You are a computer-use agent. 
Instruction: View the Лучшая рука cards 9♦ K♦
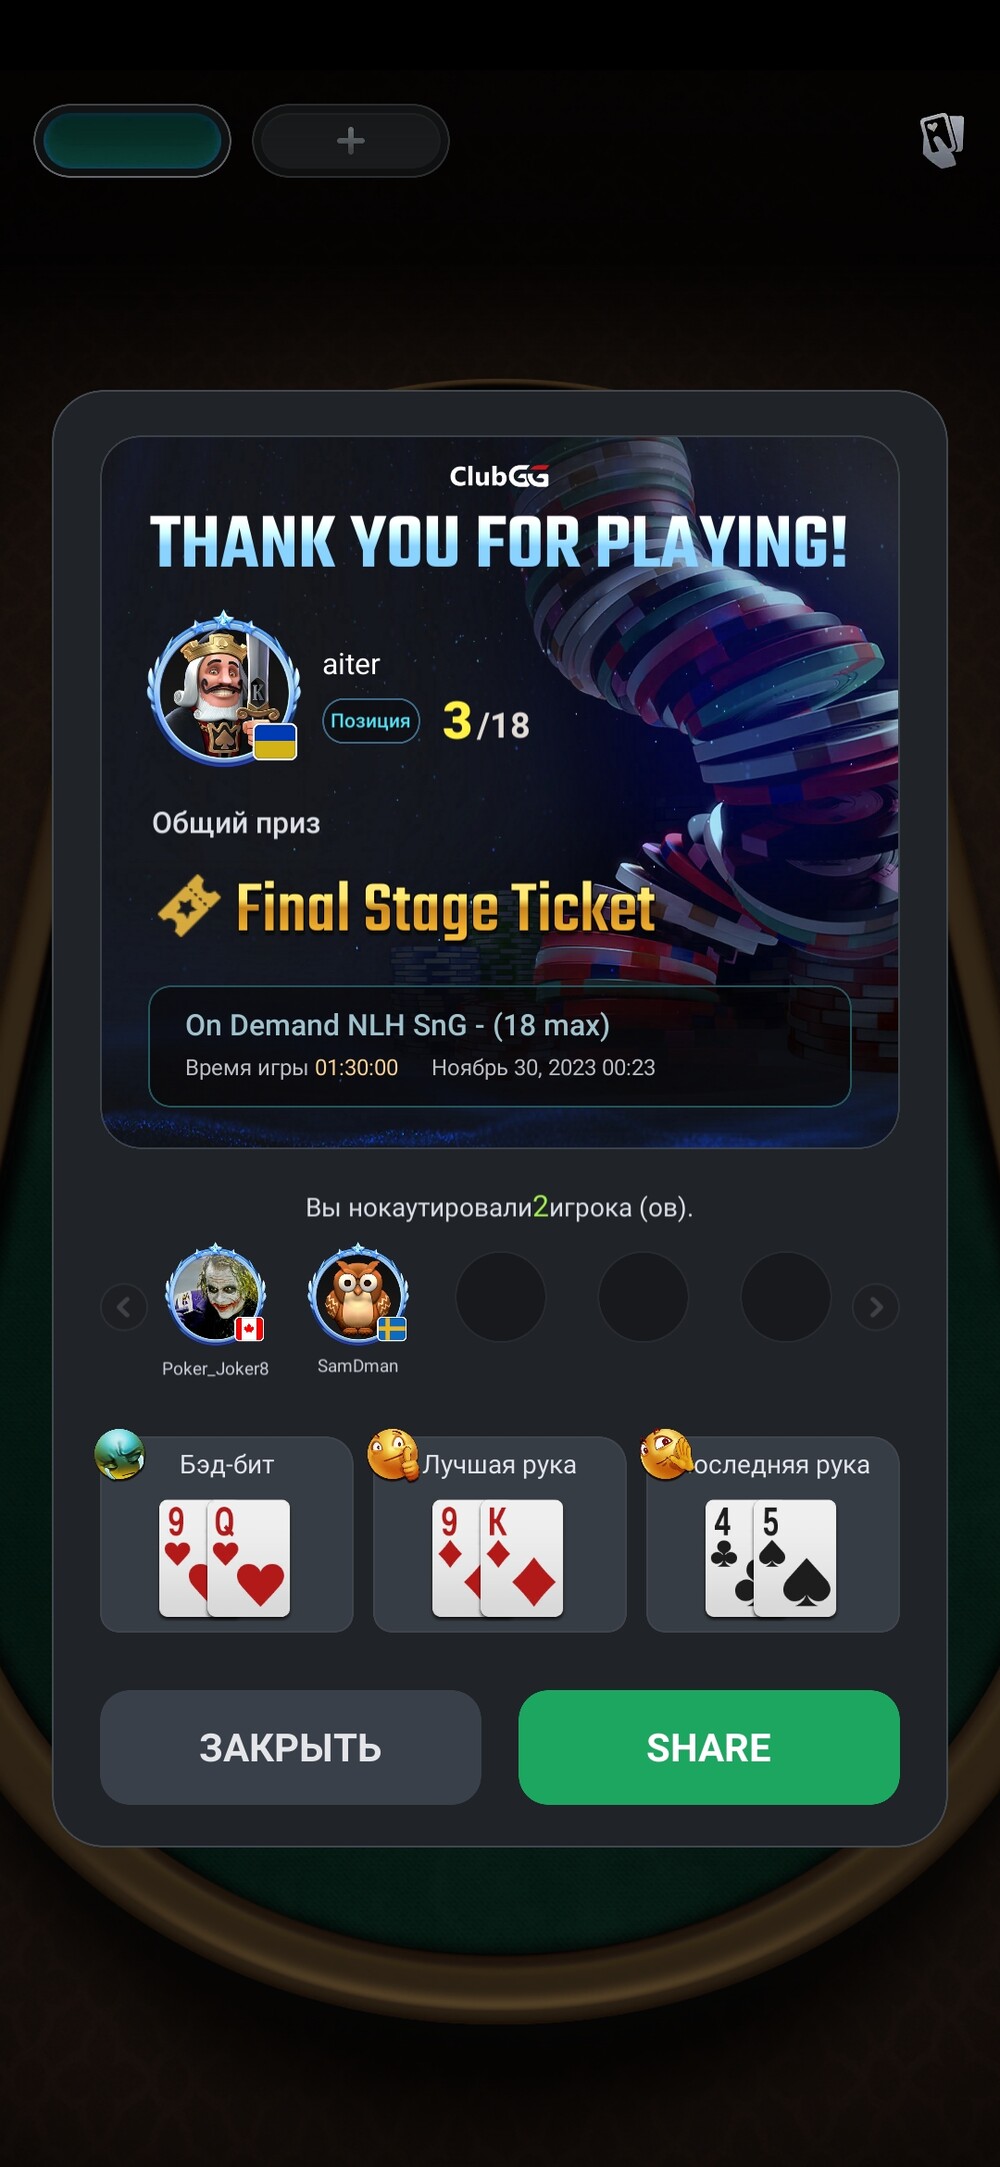coord(498,1558)
